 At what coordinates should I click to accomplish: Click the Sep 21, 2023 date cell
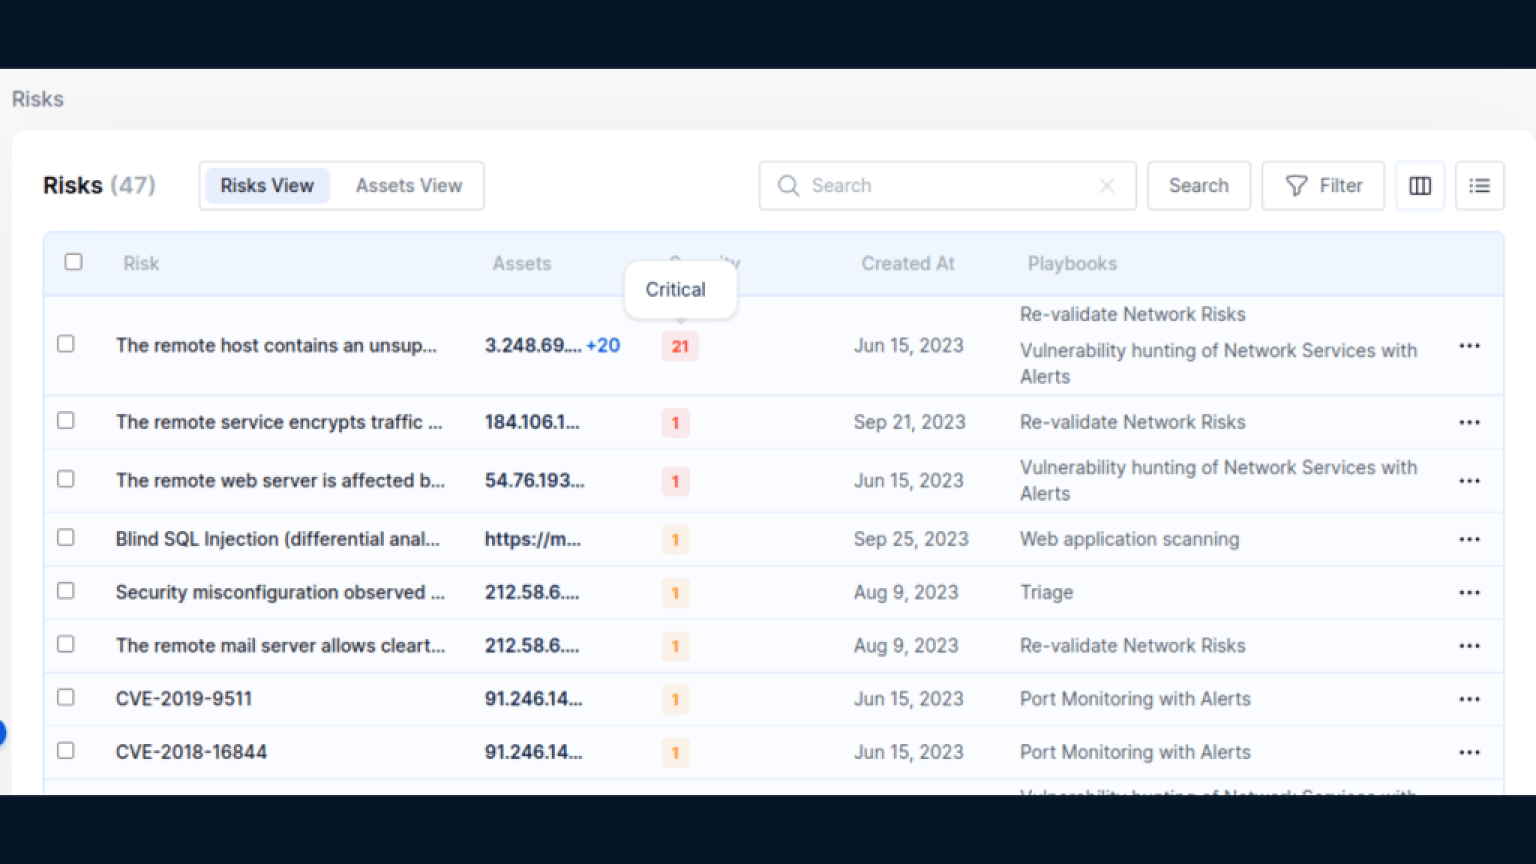coord(910,422)
